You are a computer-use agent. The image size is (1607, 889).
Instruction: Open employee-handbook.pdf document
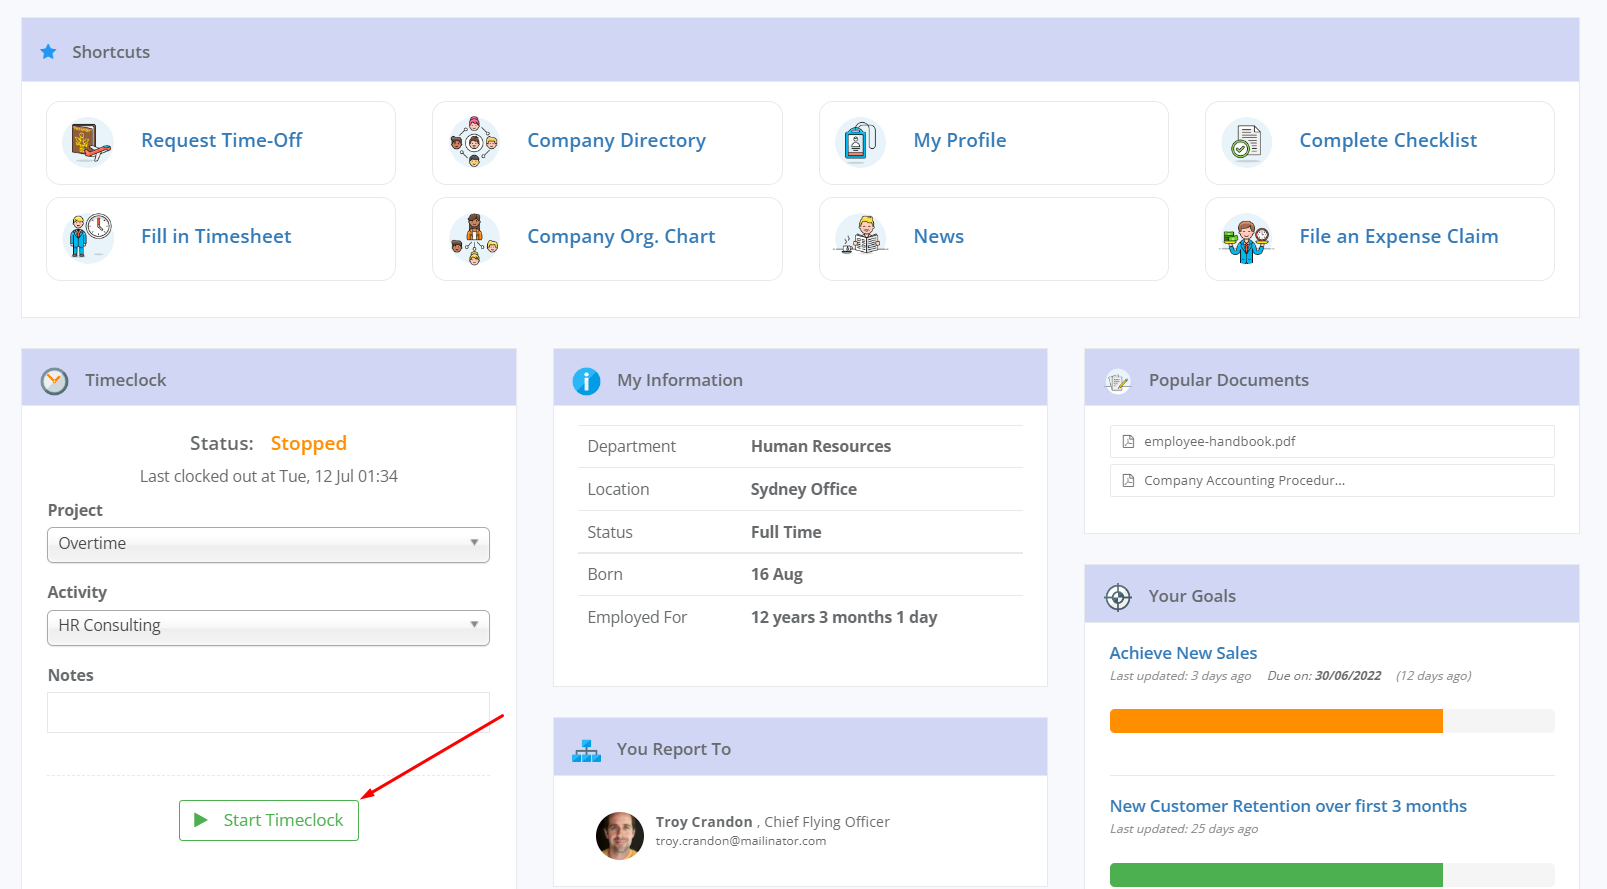pos(1332,441)
